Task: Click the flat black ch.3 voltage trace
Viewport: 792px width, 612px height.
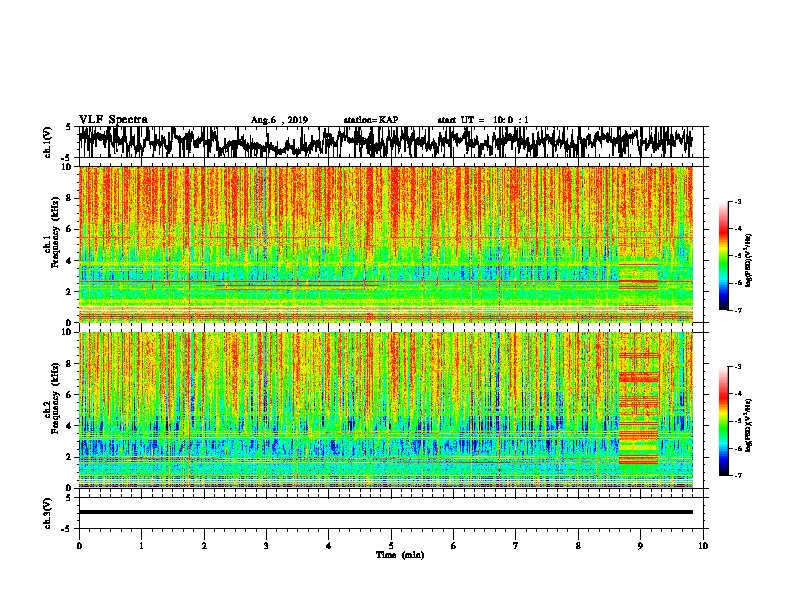Action: (385, 512)
